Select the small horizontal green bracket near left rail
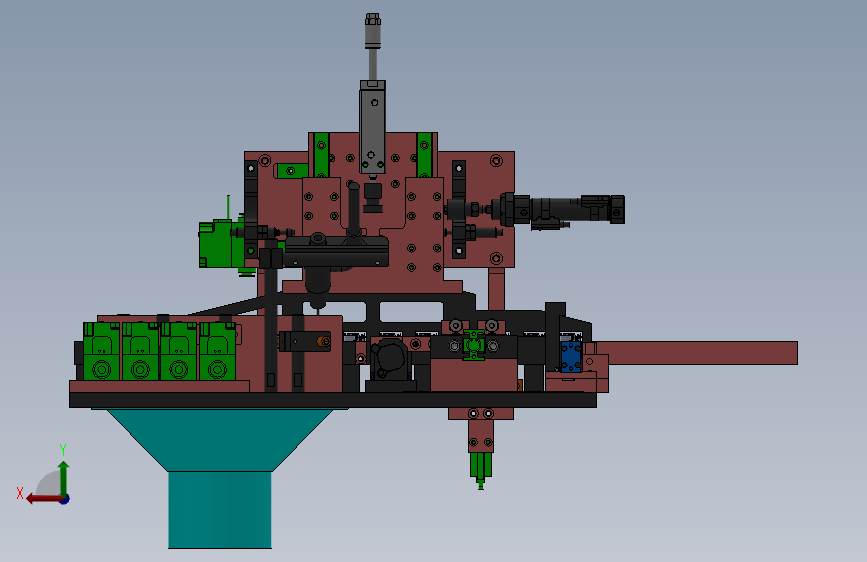The image size is (867, 562). (x=293, y=171)
